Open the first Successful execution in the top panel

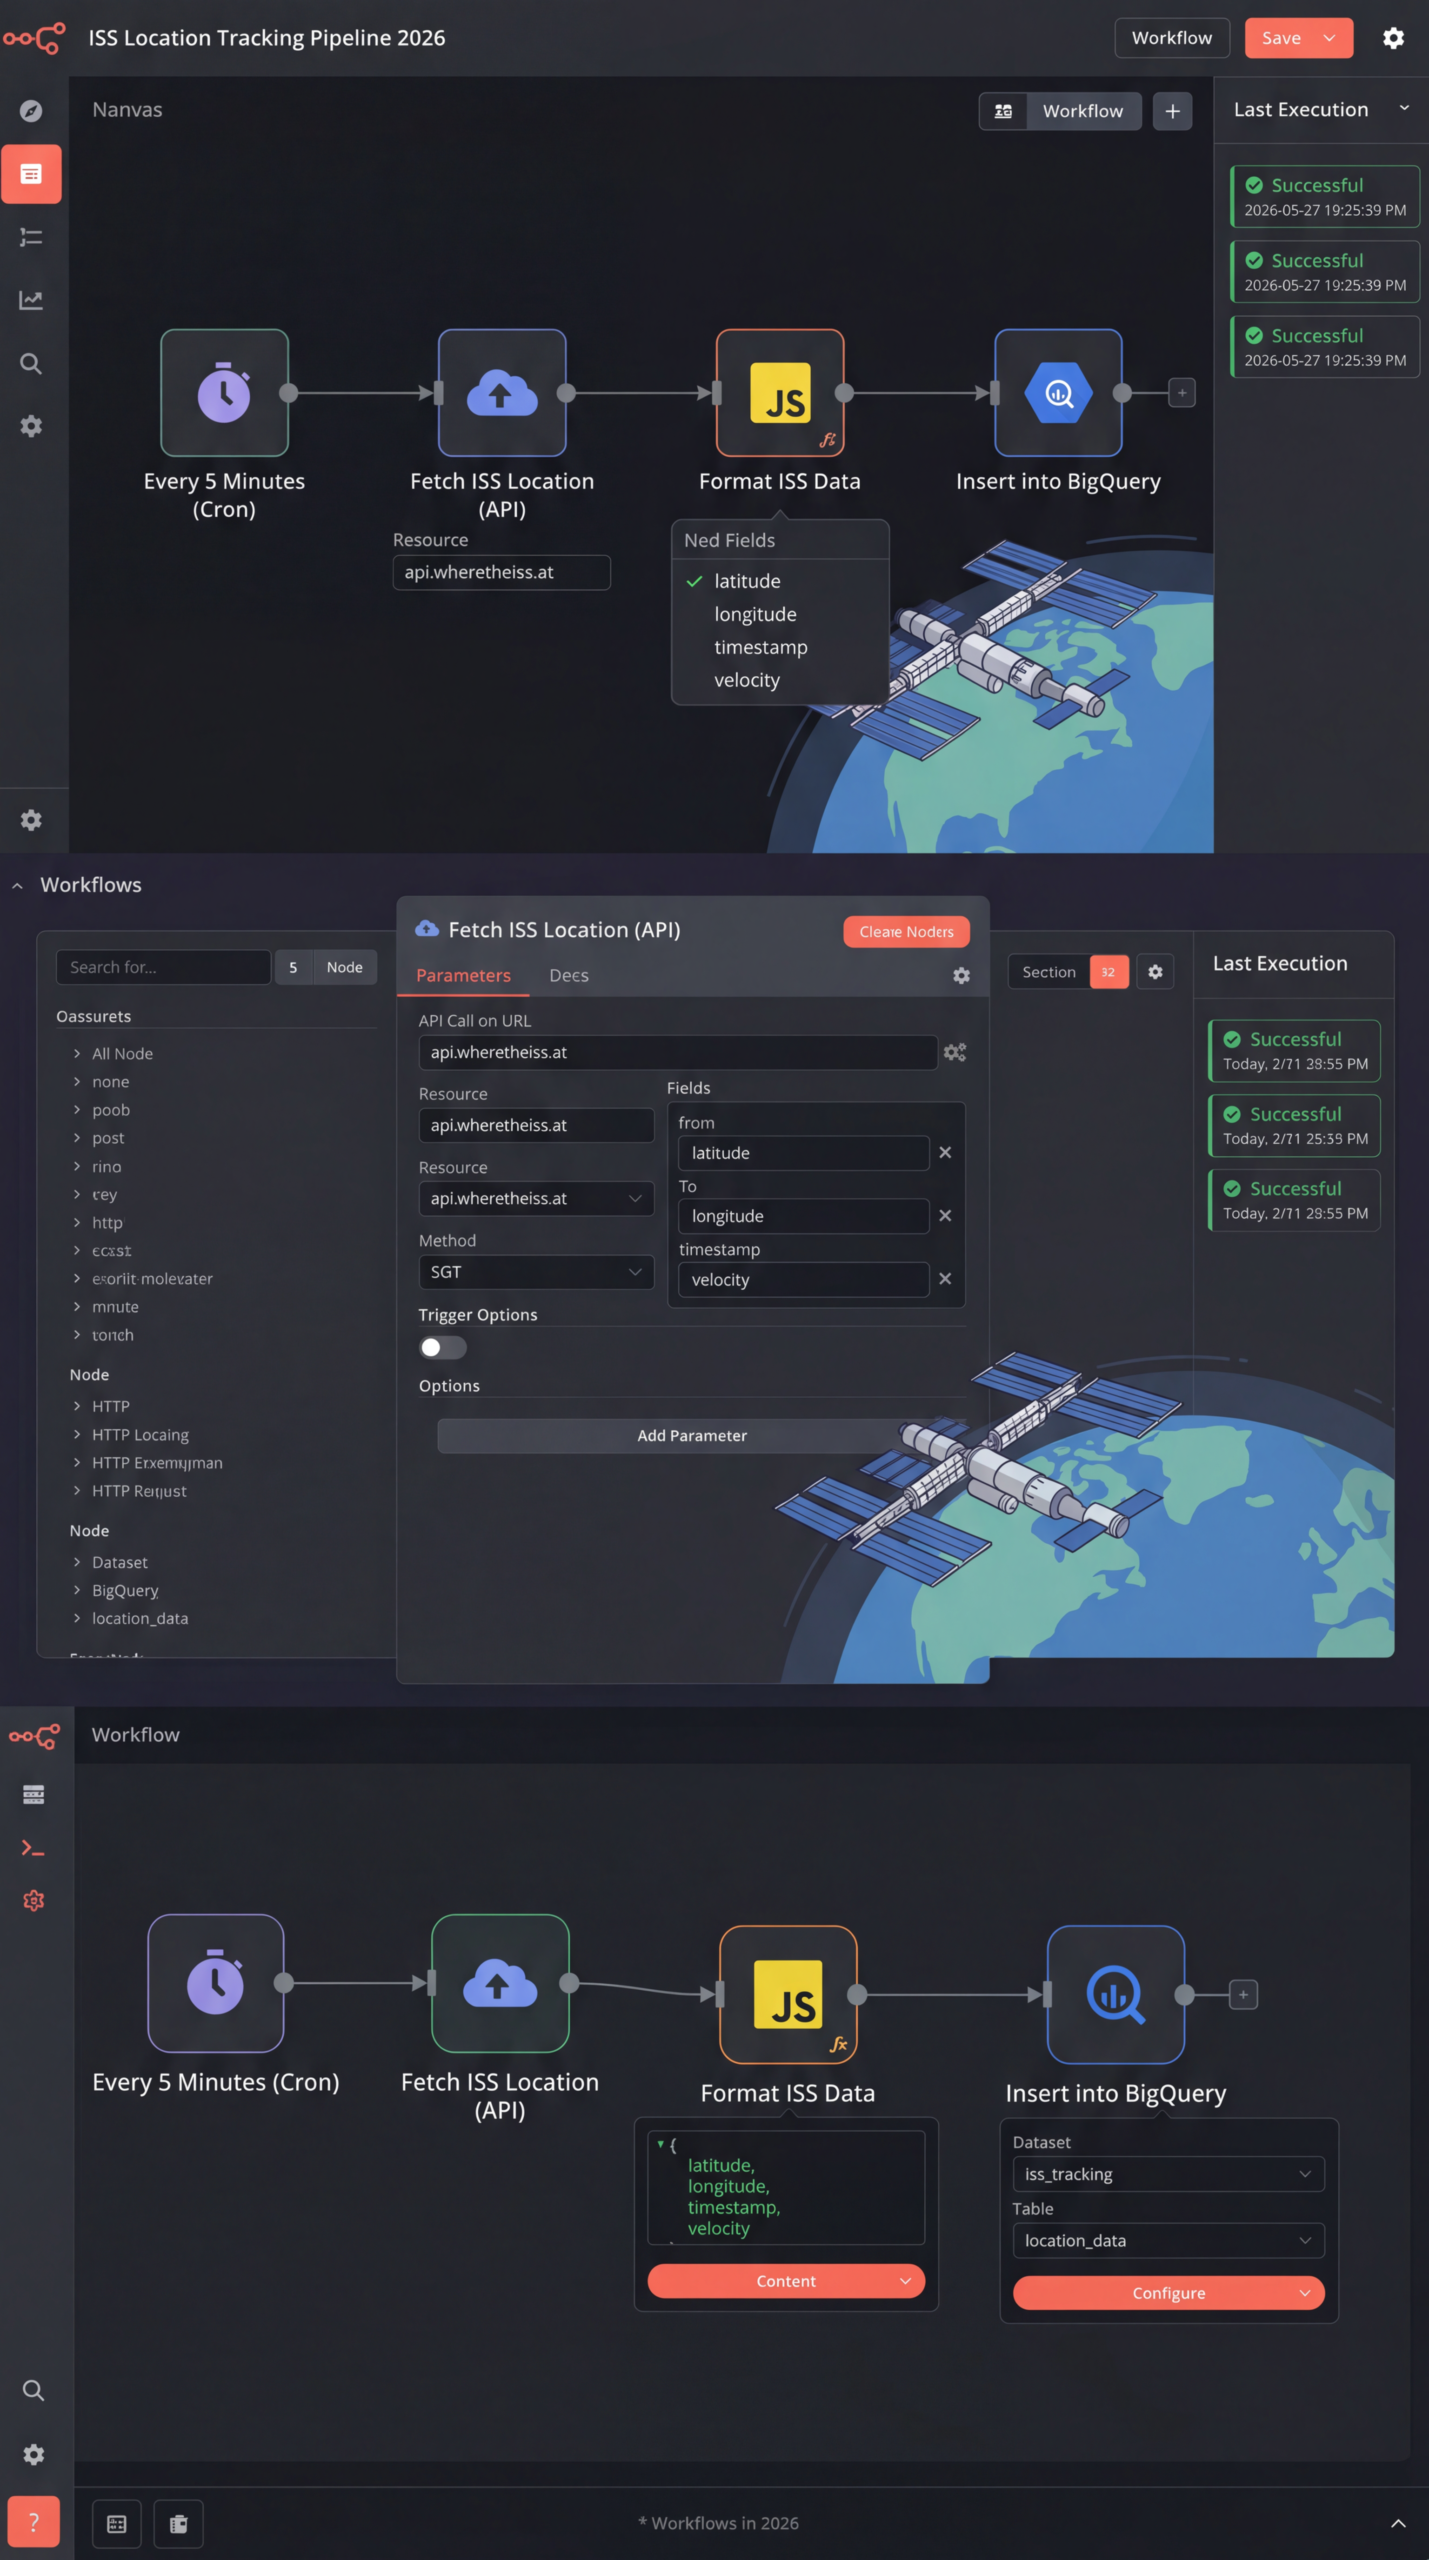pos(1324,197)
